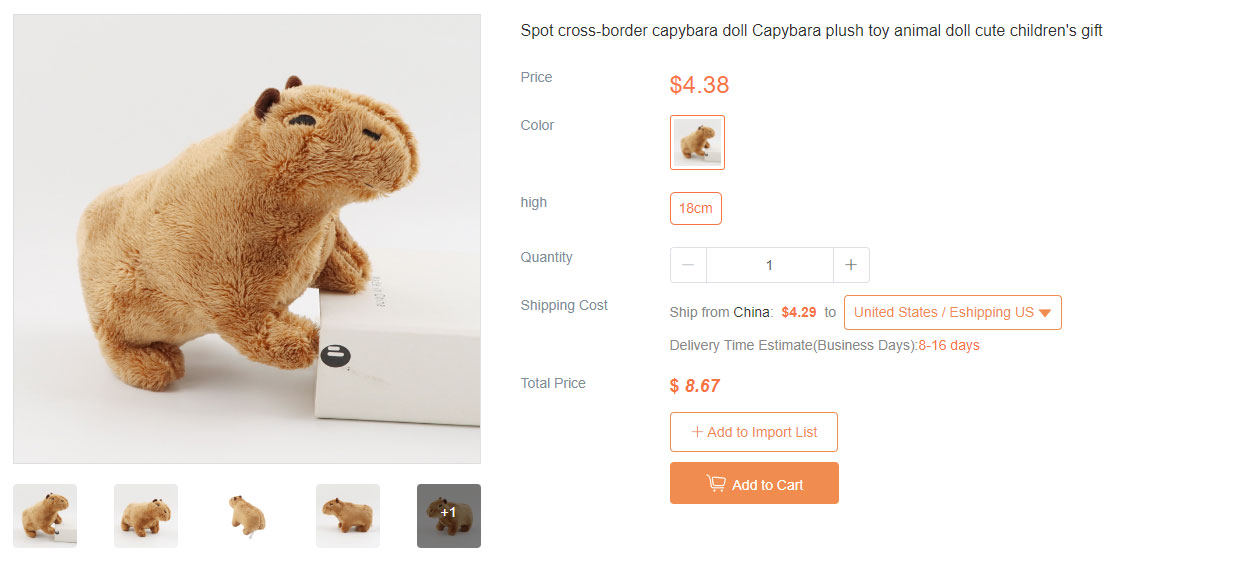
Task: Click the China ship-from origin text
Action: tap(752, 312)
